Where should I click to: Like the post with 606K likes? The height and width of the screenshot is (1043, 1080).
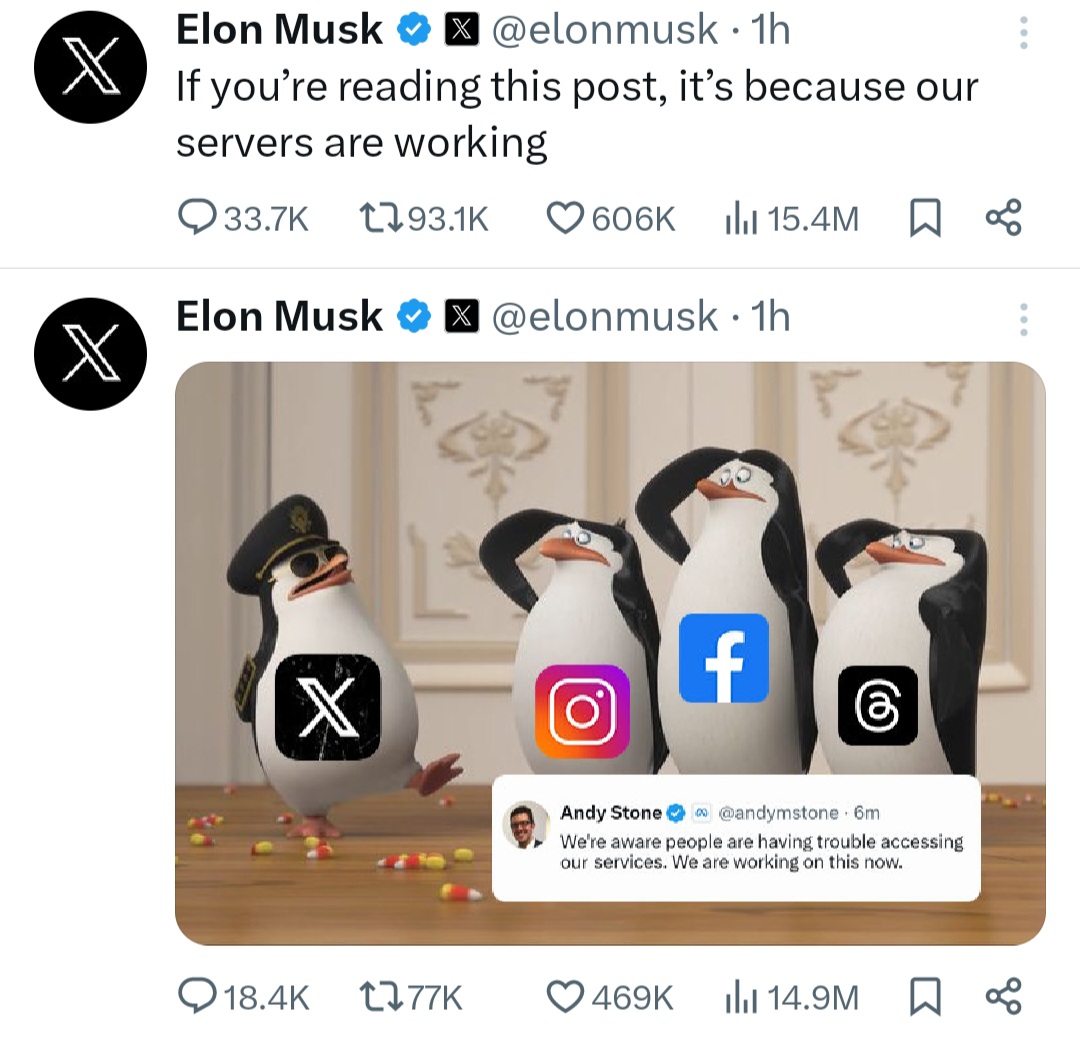(x=567, y=217)
